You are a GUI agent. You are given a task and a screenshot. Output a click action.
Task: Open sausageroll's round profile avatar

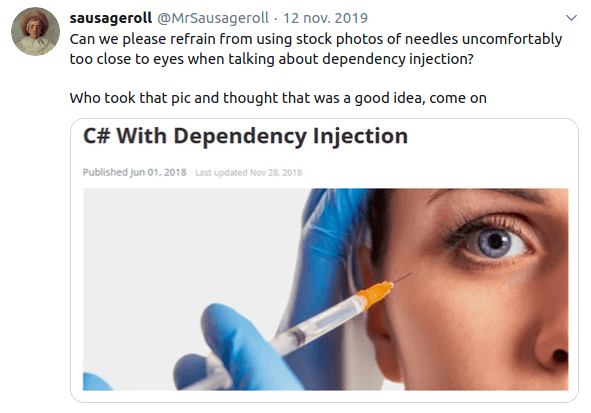[35, 32]
